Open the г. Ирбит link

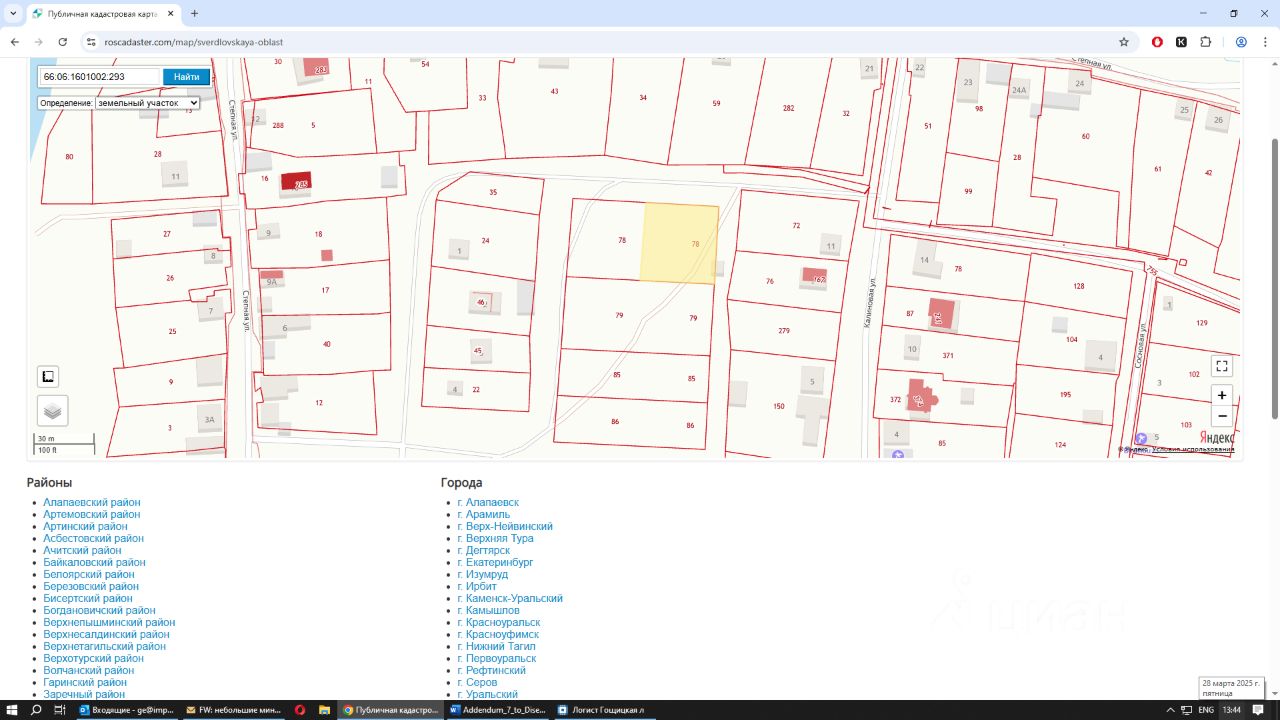tap(477, 586)
